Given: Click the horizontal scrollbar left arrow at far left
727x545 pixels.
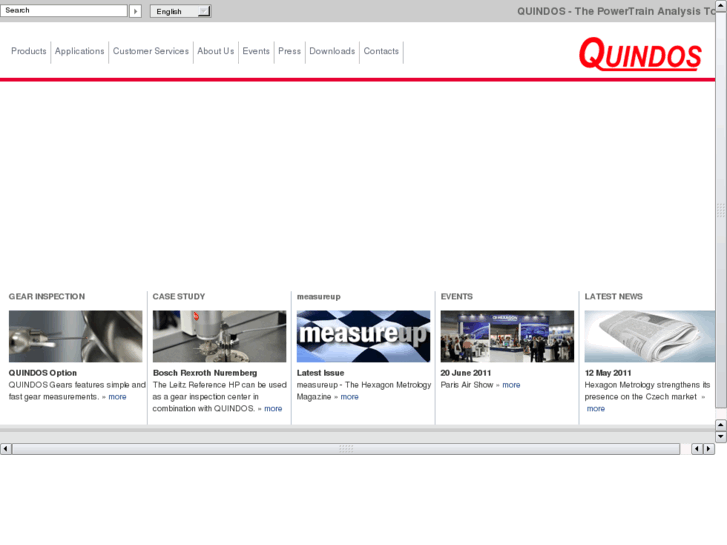Looking at the screenshot, I should pos(6,449).
